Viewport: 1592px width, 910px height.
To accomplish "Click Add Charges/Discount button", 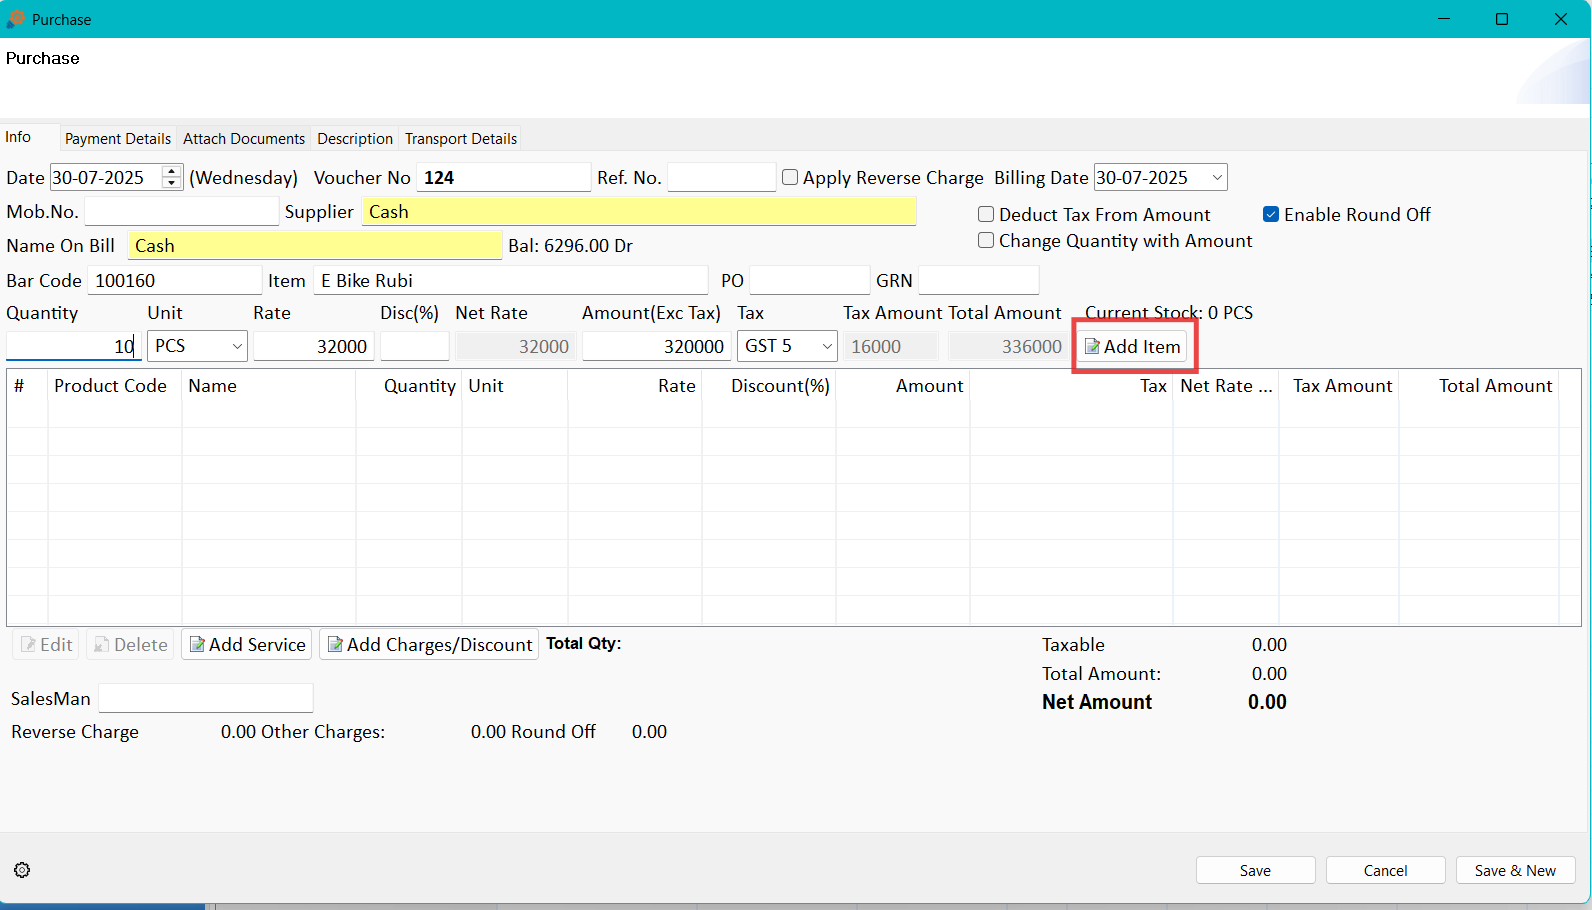I will click(429, 645).
